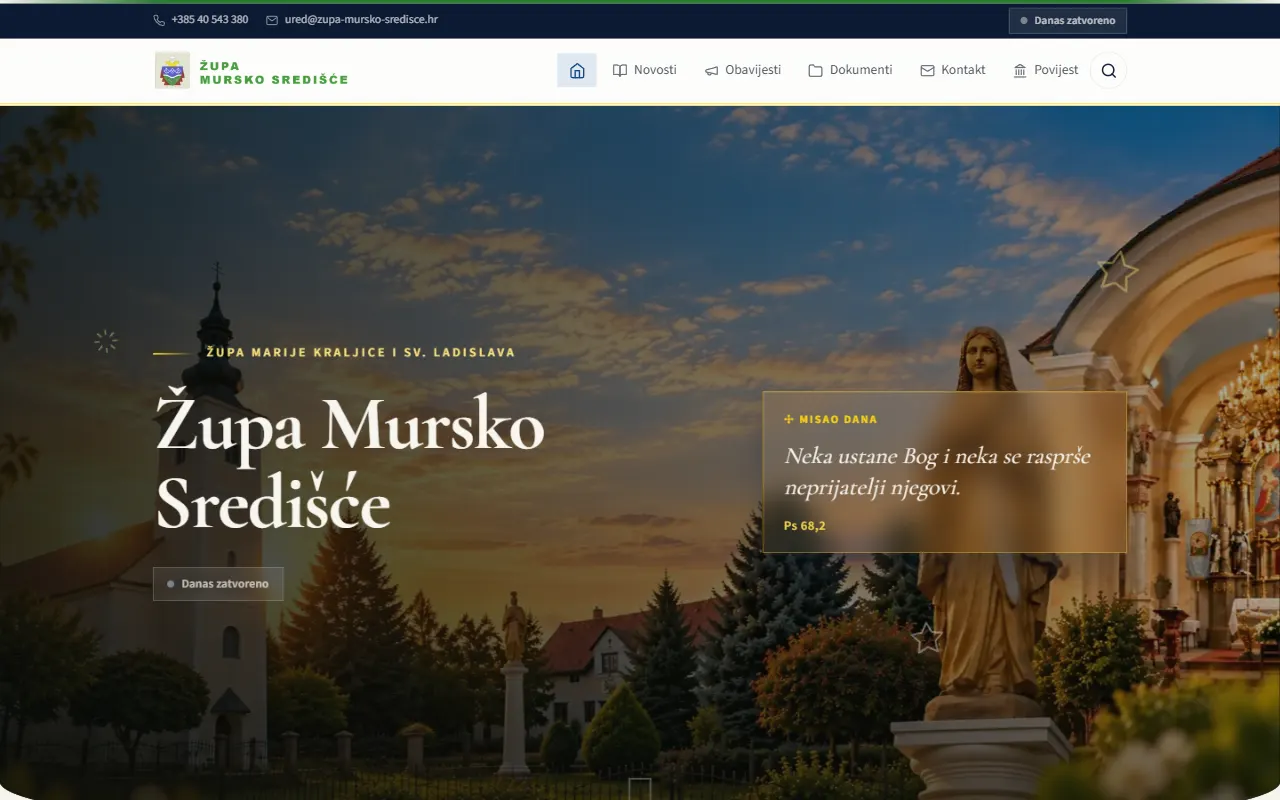Click the envelope icon next to Kontakt
Viewport: 1280px width, 800px height.
click(927, 70)
